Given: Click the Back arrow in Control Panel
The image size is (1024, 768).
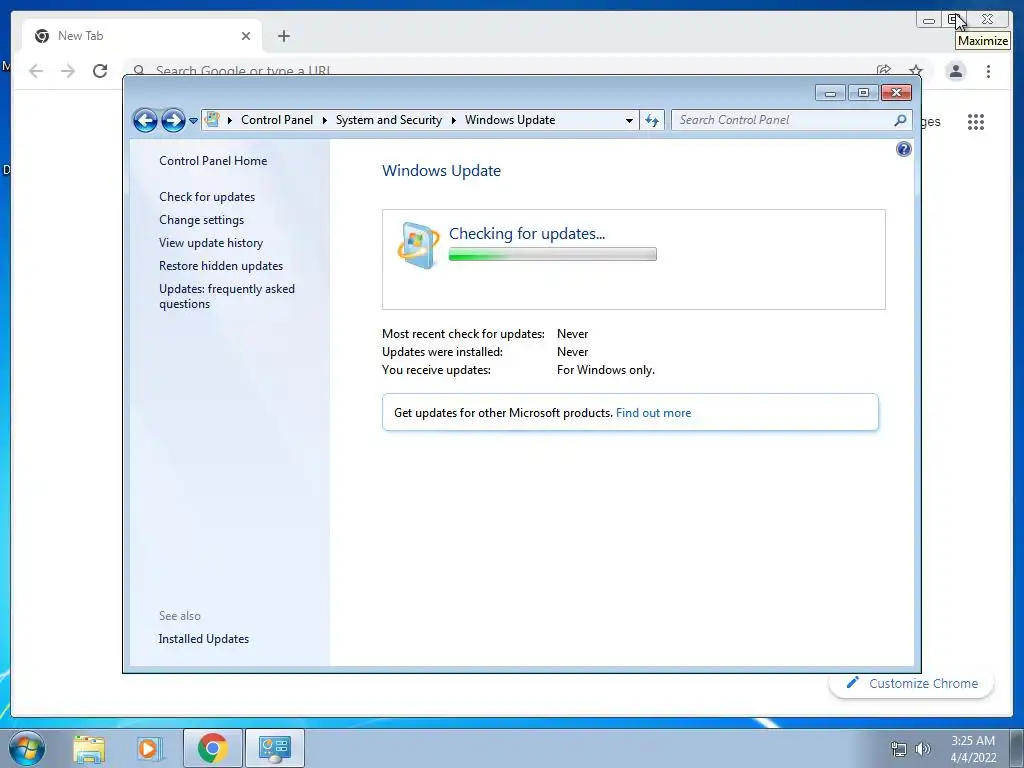Looking at the screenshot, I should 145,120.
